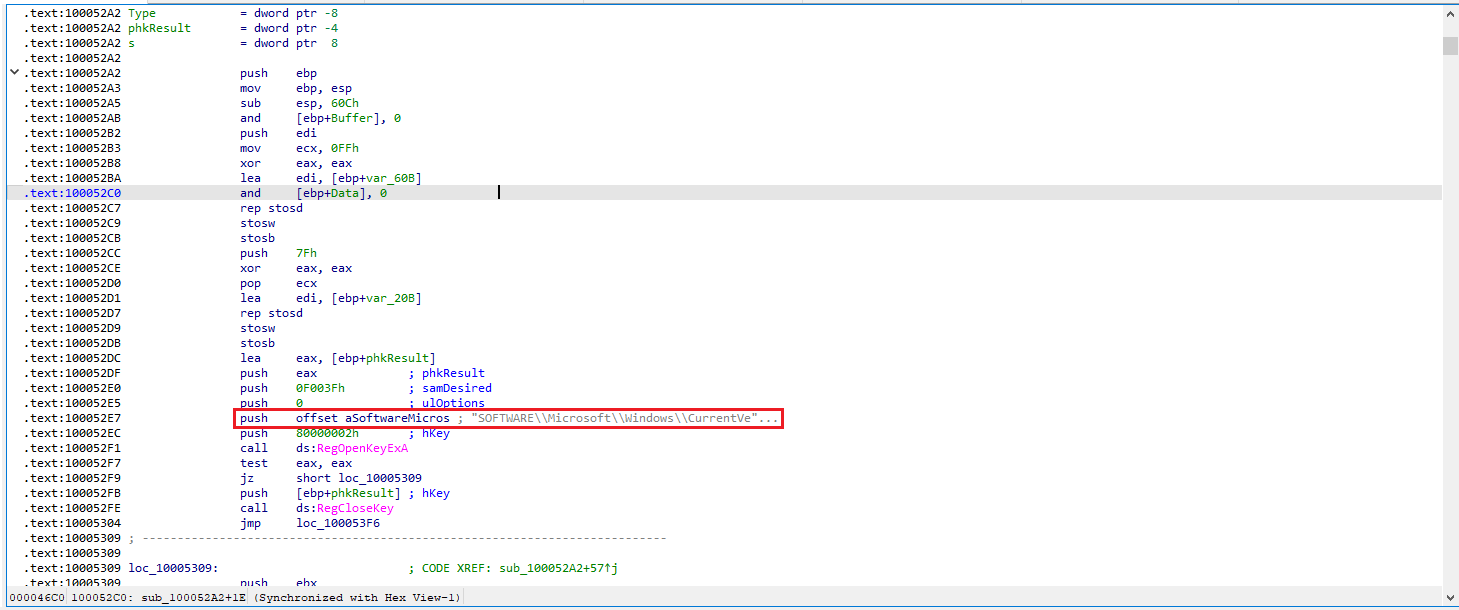Collapse the function at .text:100052A2 chevron

tap(14, 73)
